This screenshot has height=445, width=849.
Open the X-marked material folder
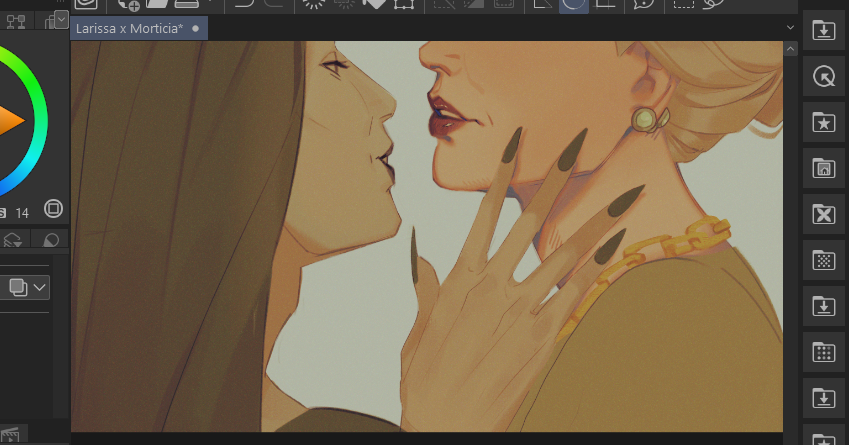824,214
